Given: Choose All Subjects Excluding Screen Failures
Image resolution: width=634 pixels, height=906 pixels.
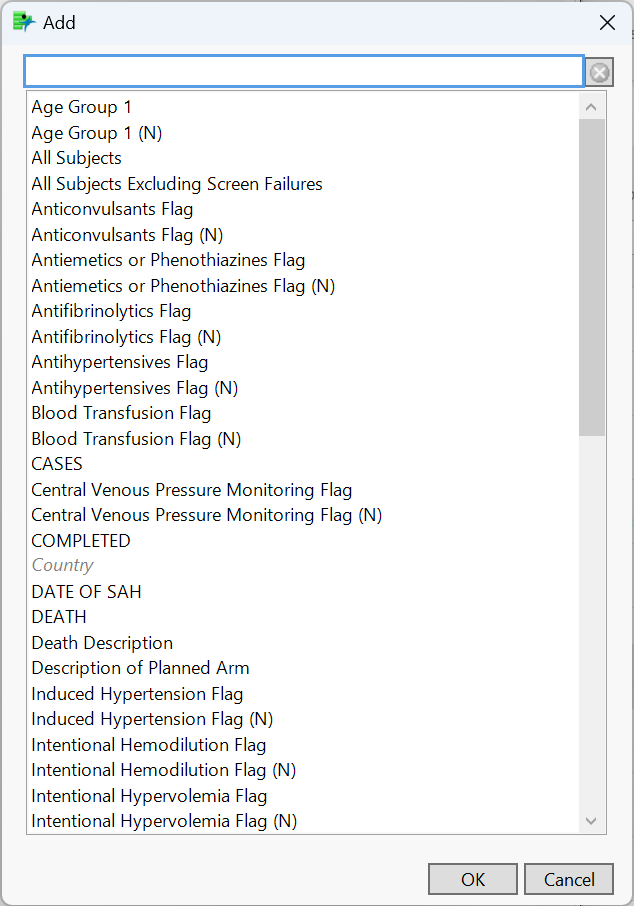Looking at the screenshot, I should (177, 184).
